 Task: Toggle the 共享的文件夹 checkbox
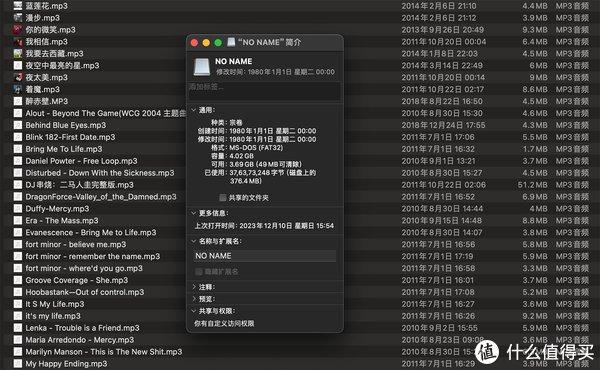point(223,198)
